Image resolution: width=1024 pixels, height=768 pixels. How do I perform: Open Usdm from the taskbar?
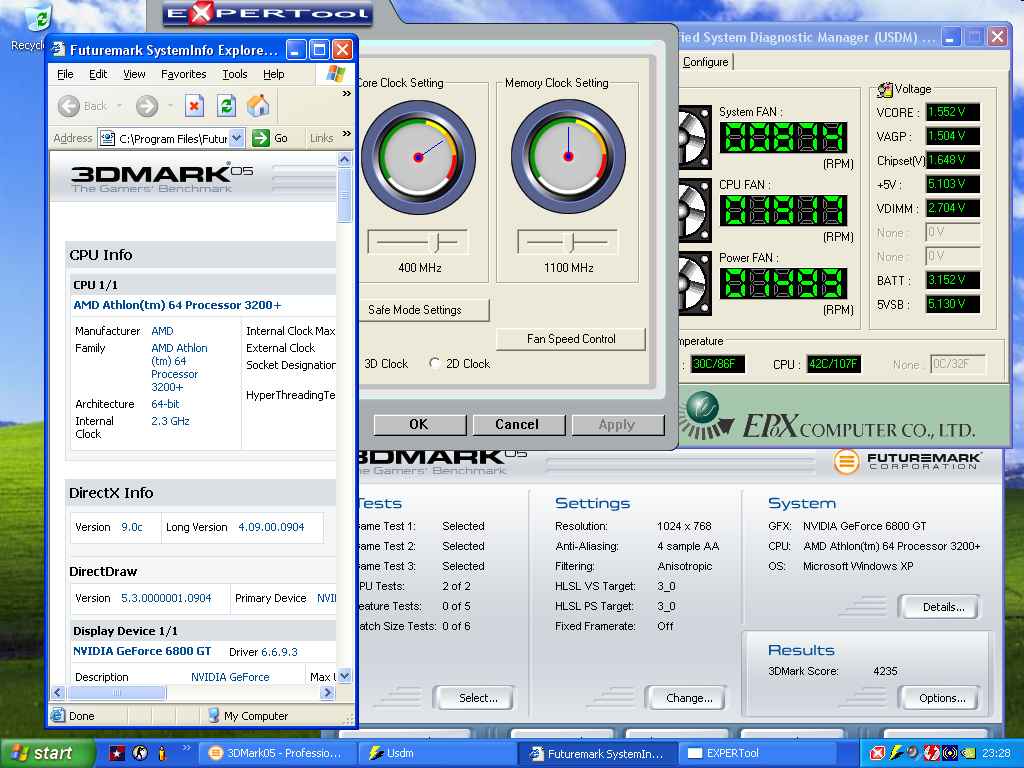tap(433, 753)
